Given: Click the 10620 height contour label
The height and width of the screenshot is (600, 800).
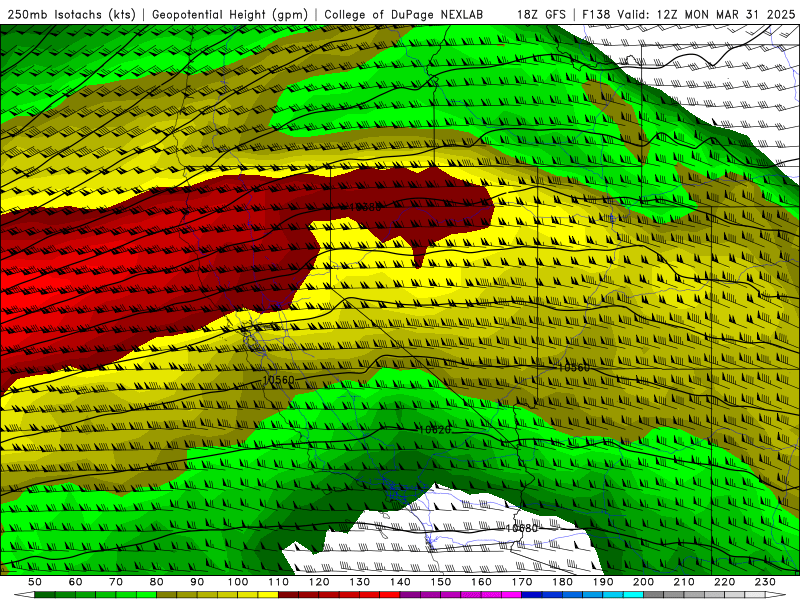Looking at the screenshot, I should pos(434,430).
